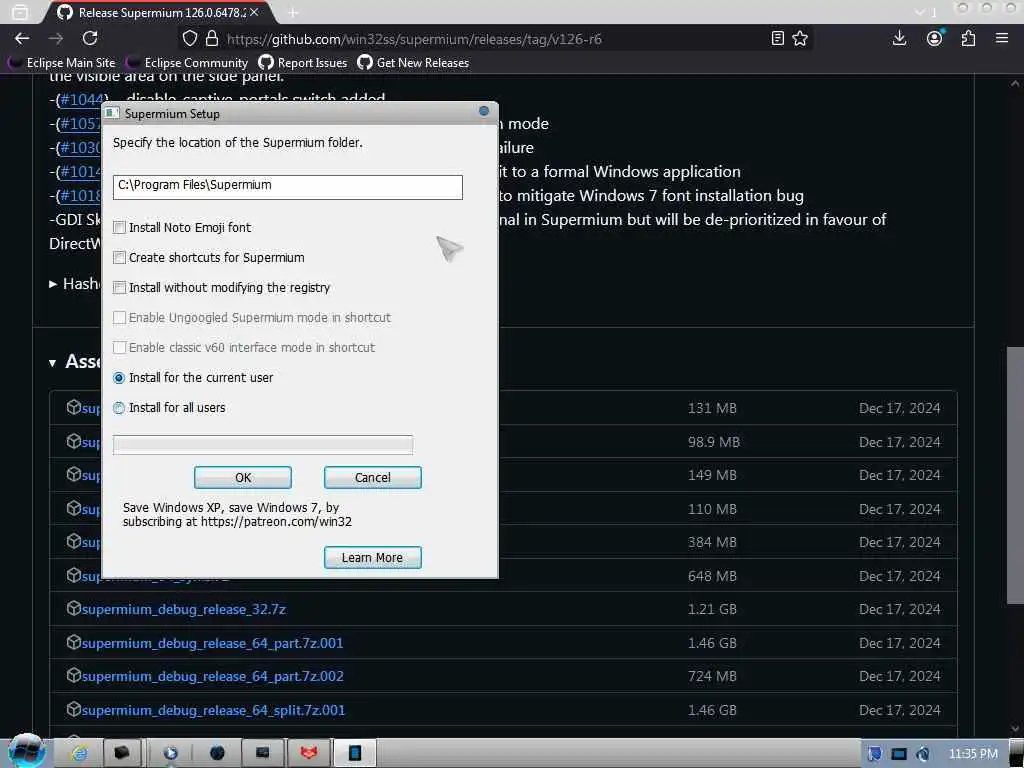Open the Report Issues bookmark

pyautogui.click(x=303, y=63)
